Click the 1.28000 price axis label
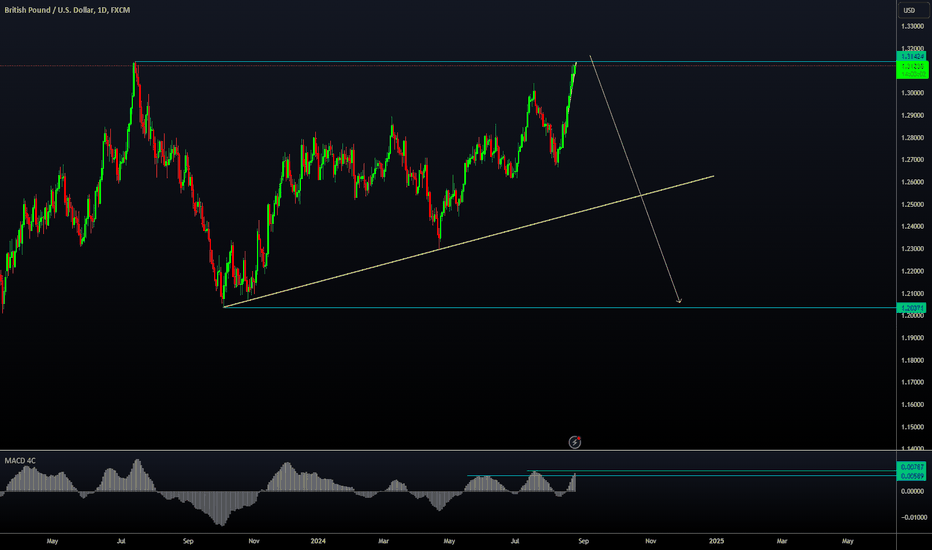Image resolution: width=932 pixels, height=550 pixels. tap(912, 138)
